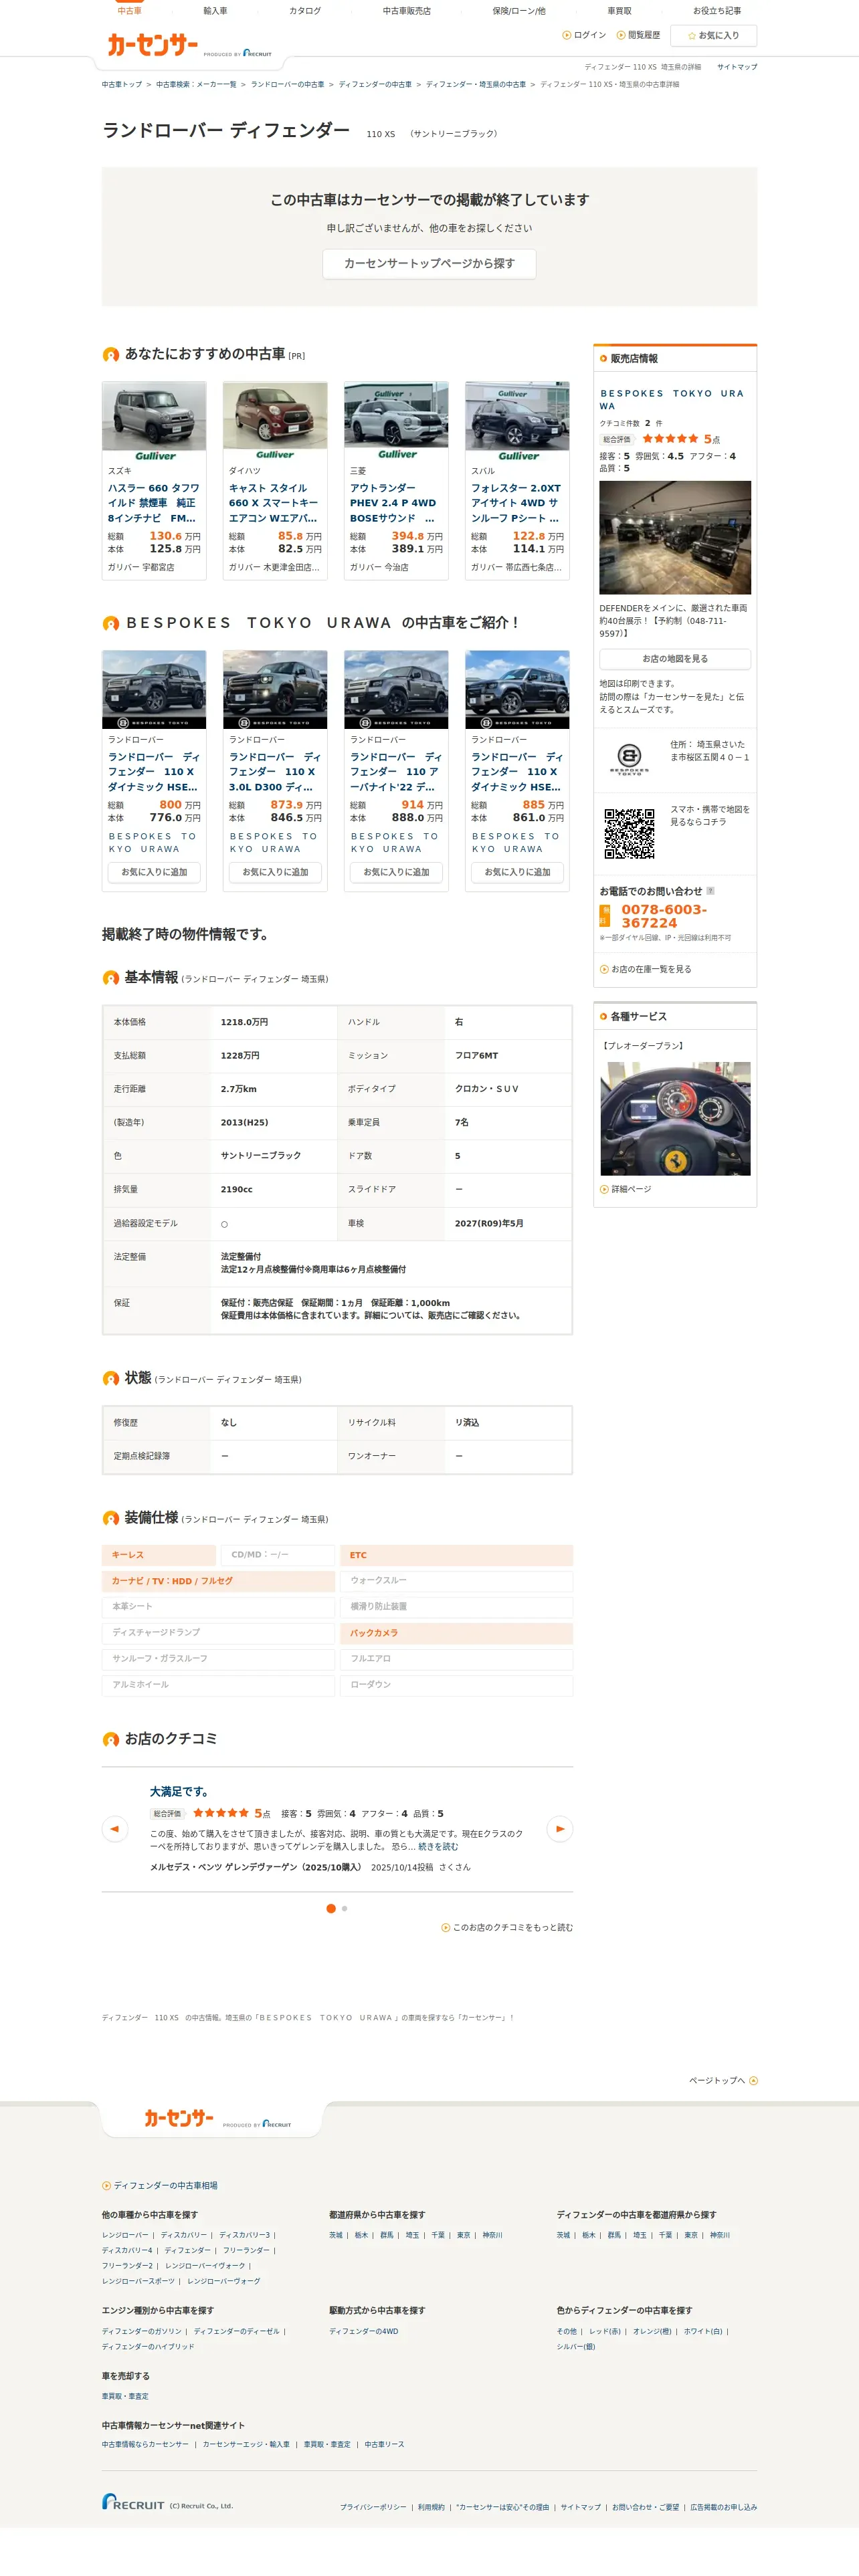Image resolution: width=859 pixels, height=2576 pixels.
Task: Open お店の在庫一覧を見る link
Action: 651,969
